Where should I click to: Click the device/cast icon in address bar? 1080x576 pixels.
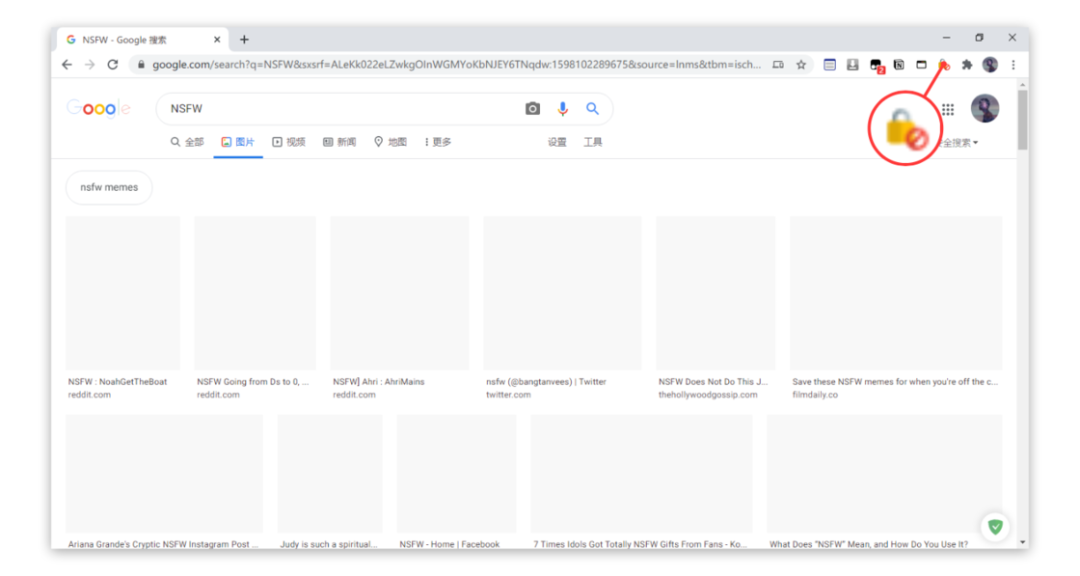click(x=778, y=65)
